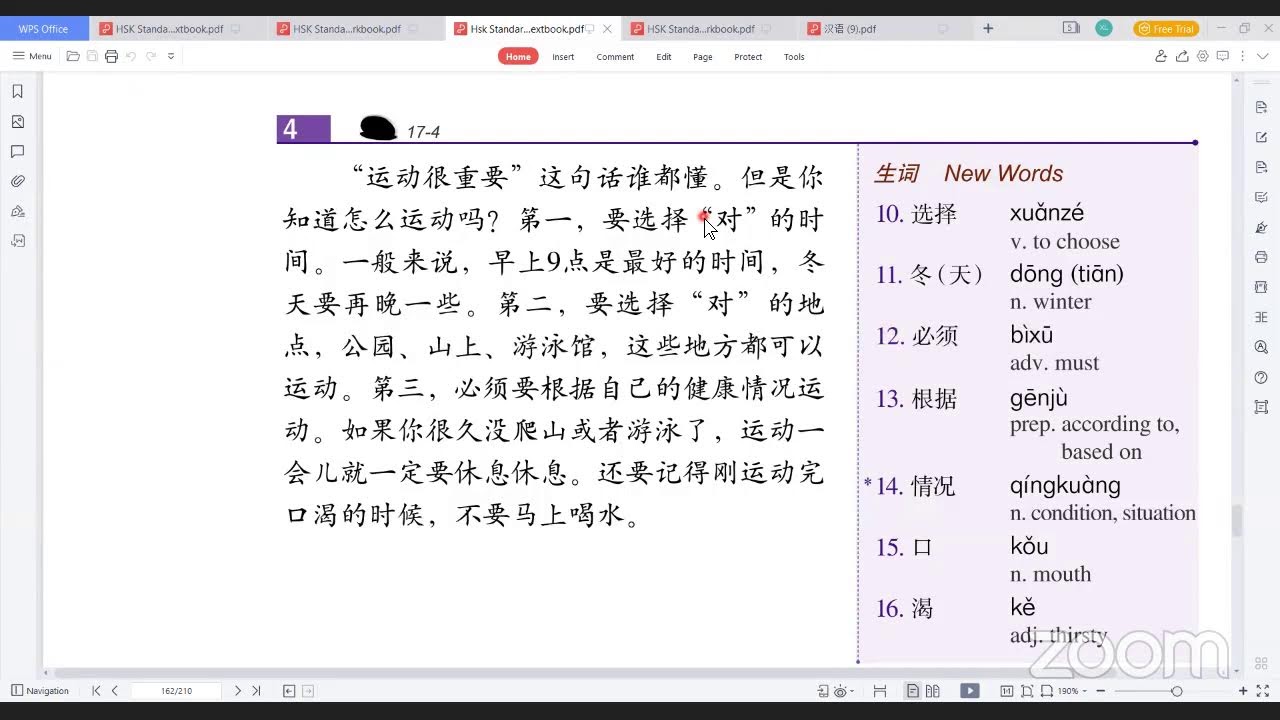Click the page number field 162/210
This screenshot has width=1280, height=720.
(x=176, y=690)
